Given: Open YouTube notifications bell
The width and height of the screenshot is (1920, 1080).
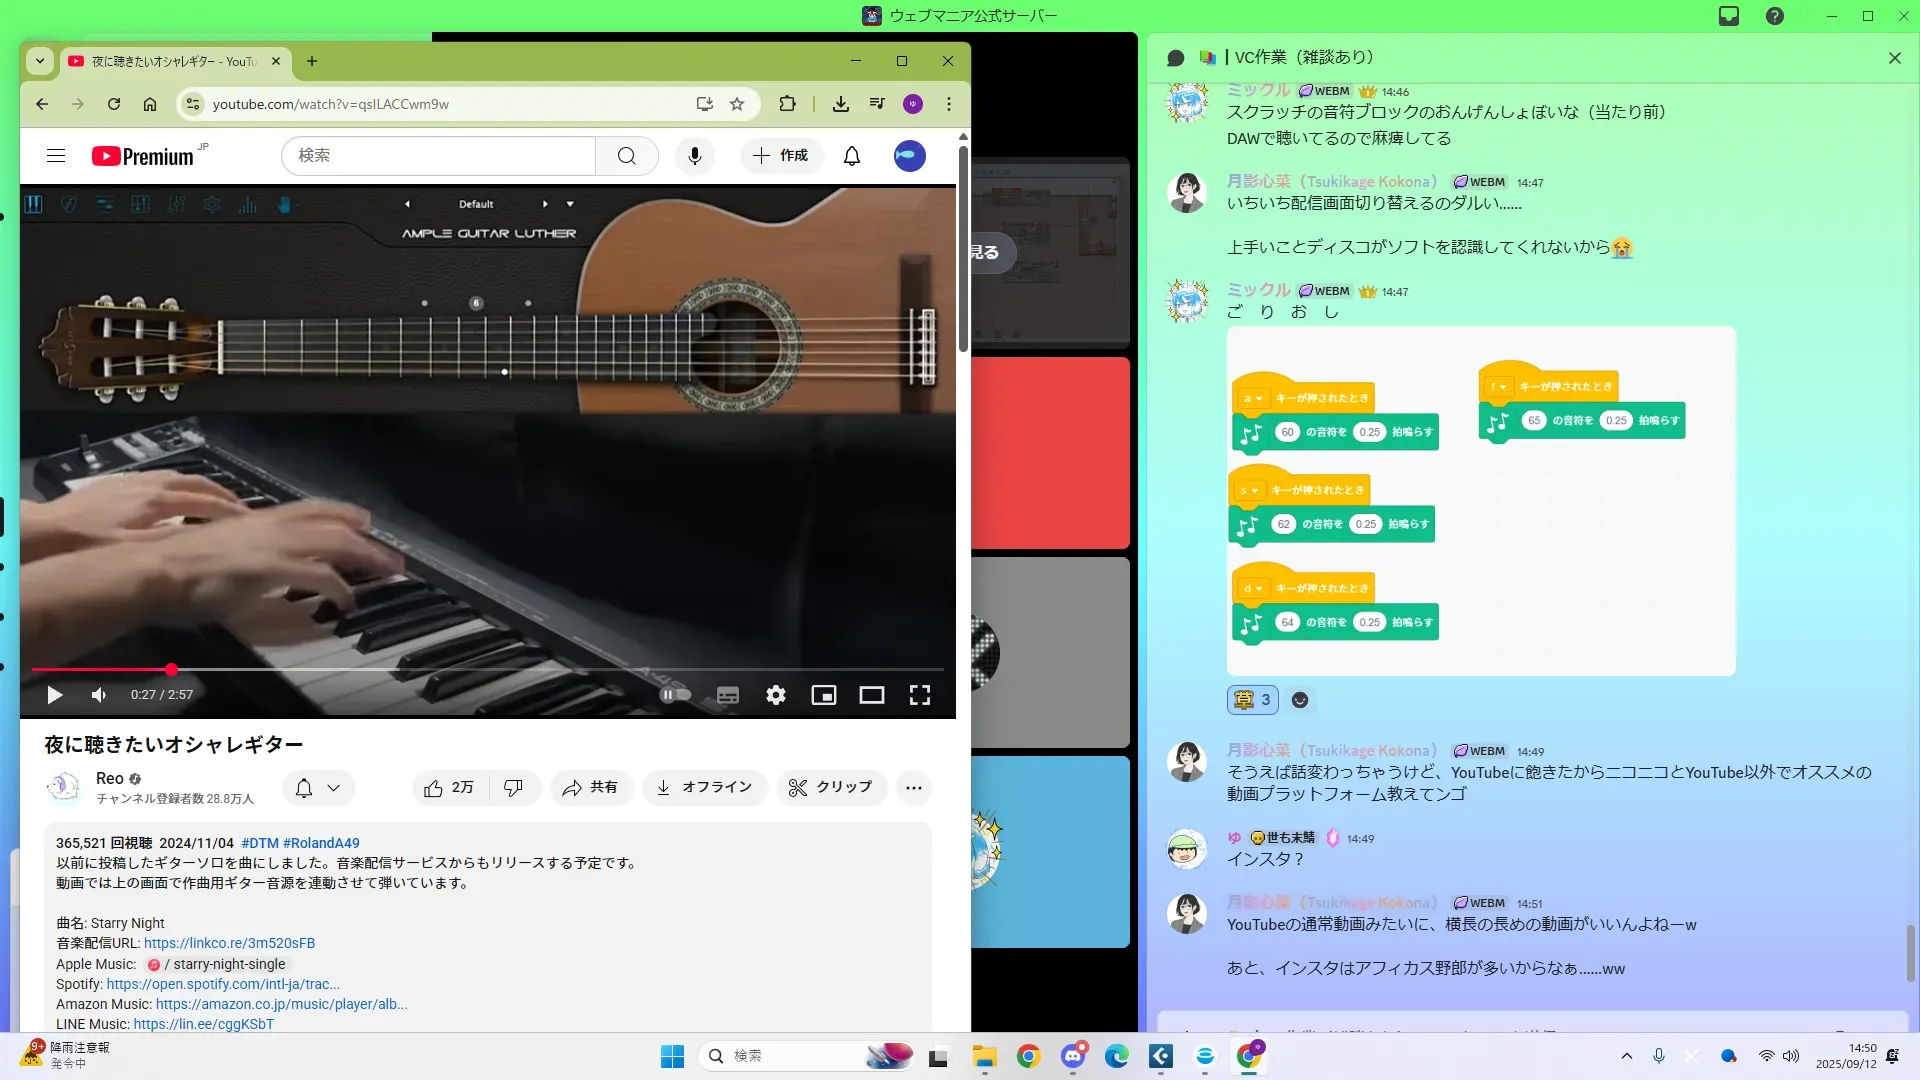Looking at the screenshot, I should (x=851, y=156).
